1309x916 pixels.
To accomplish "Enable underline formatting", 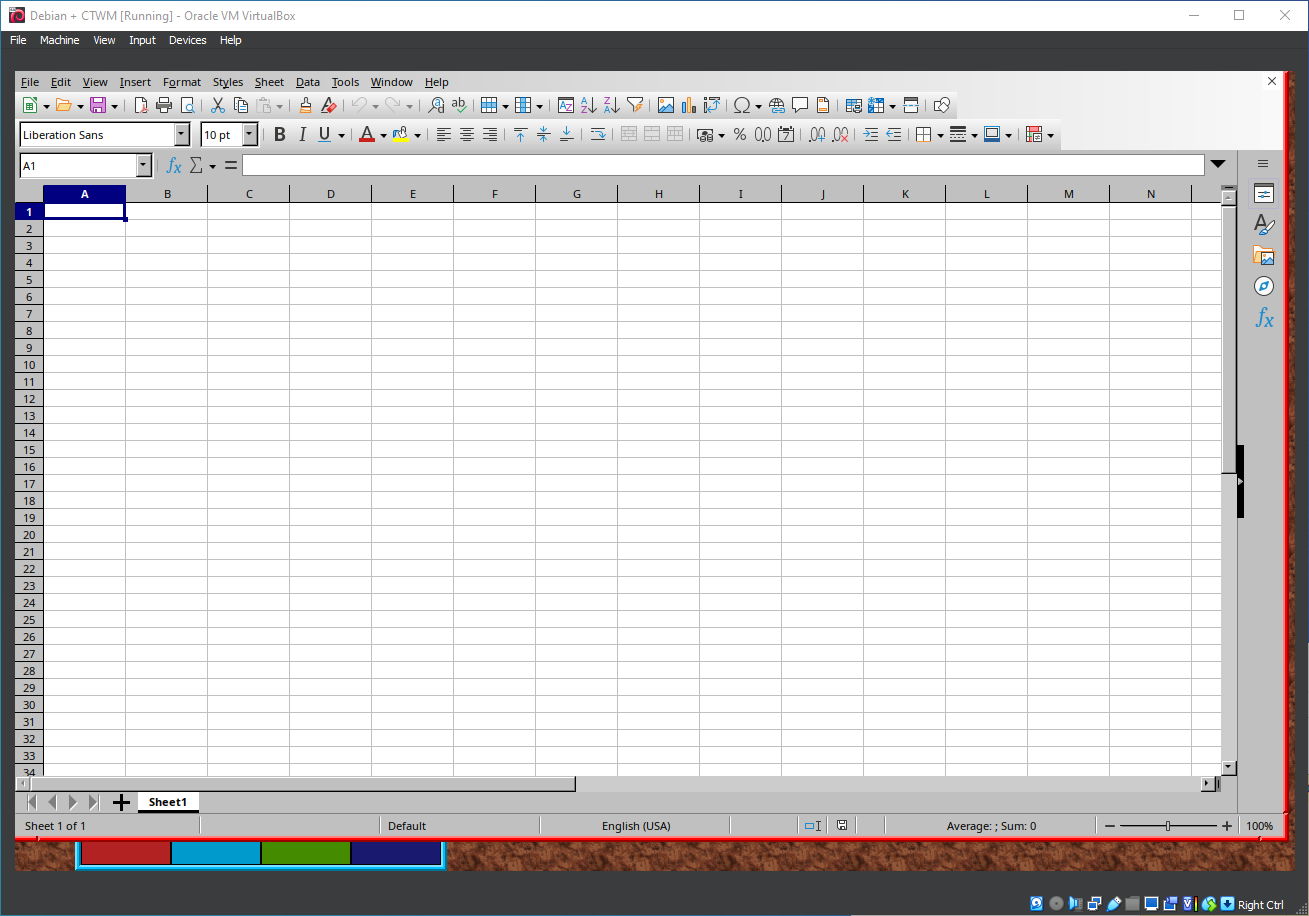I will 325,133.
